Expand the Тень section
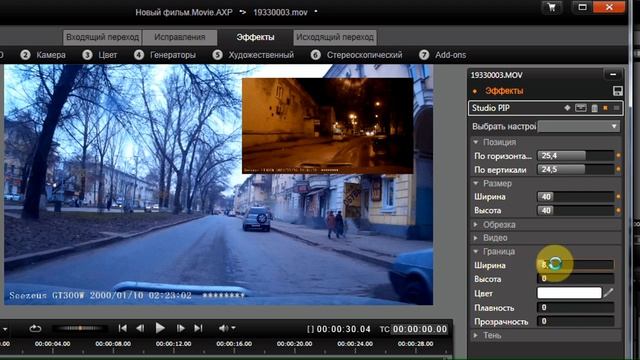The image size is (640, 360). click(476, 335)
